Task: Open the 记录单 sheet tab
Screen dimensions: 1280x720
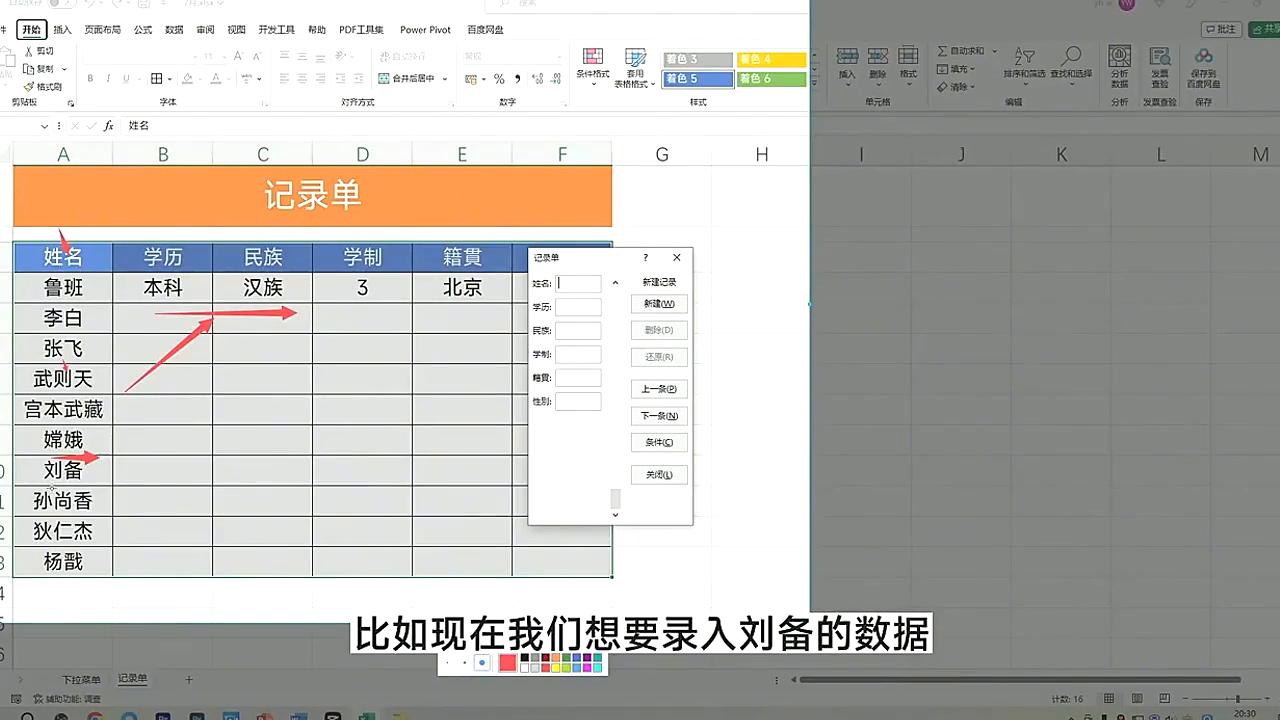Action: pos(133,679)
